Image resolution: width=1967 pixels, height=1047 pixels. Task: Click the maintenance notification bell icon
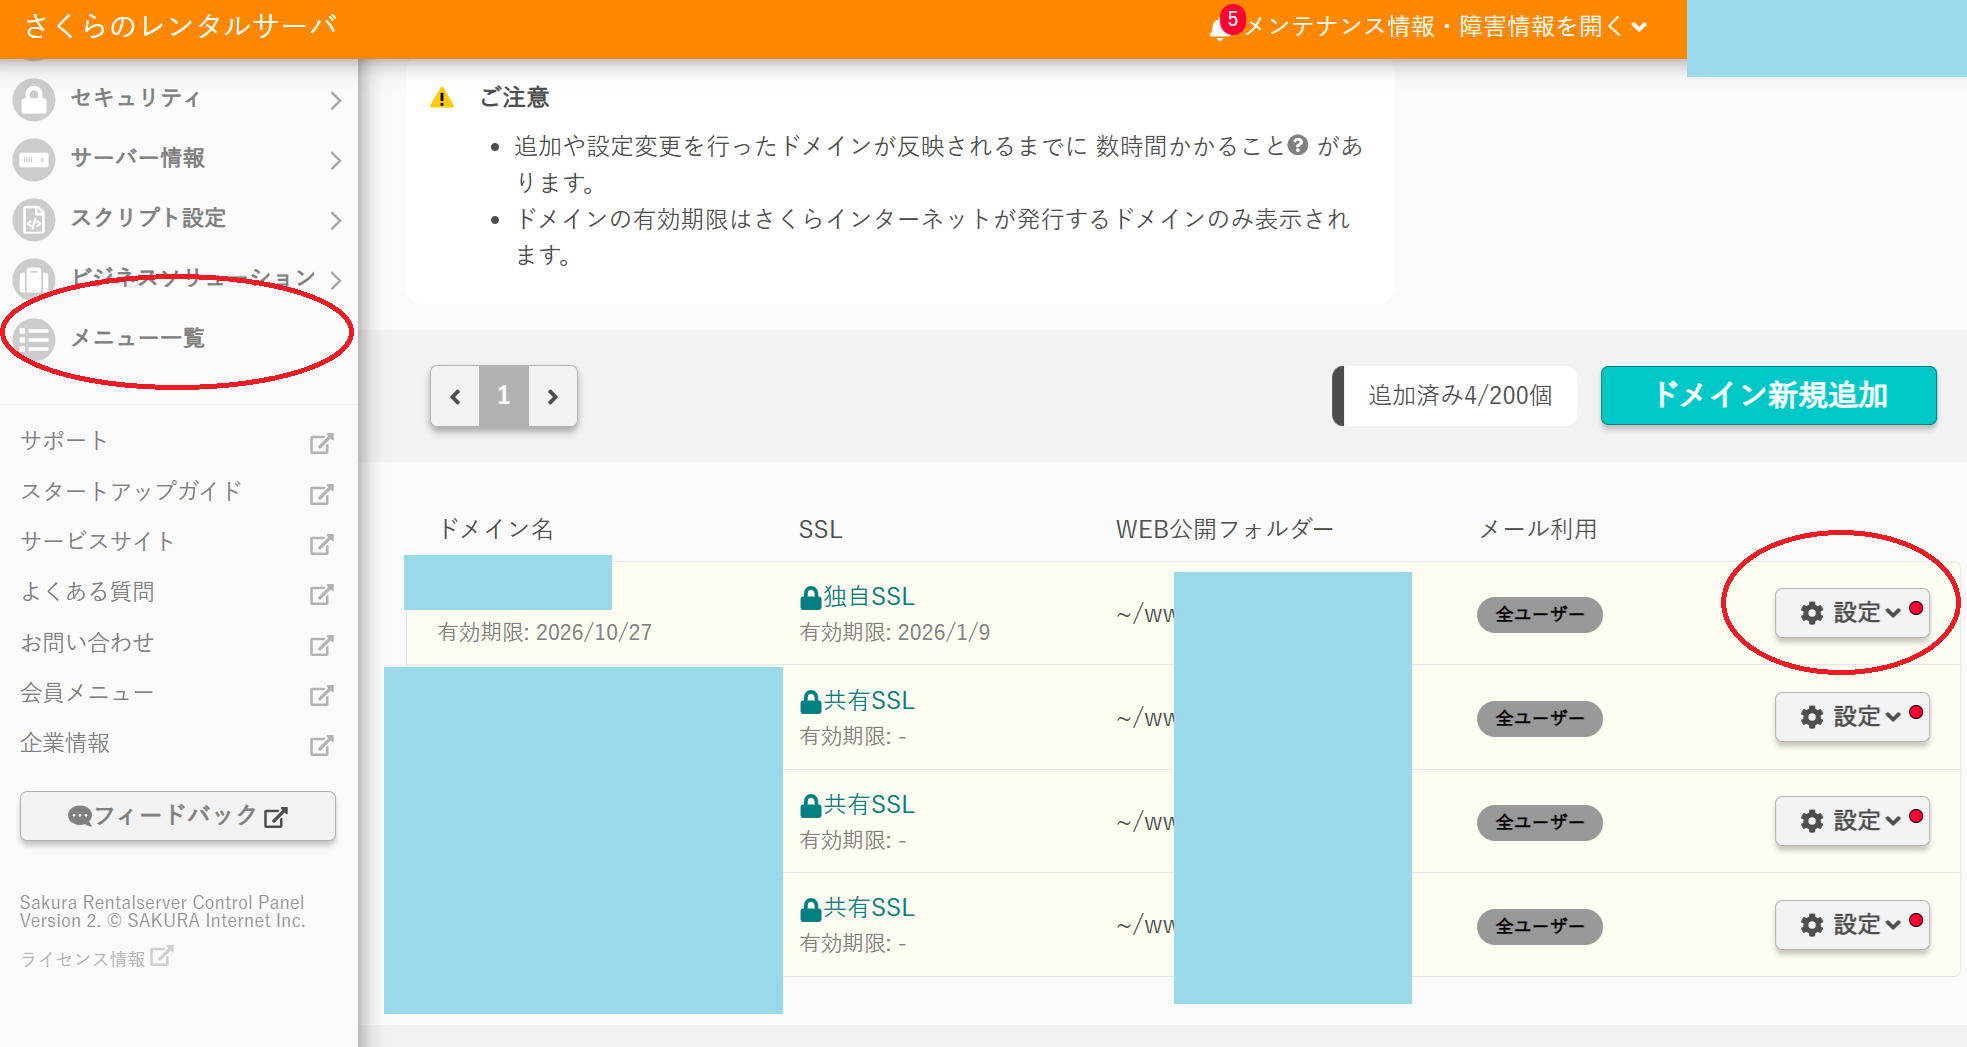[1220, 27]
